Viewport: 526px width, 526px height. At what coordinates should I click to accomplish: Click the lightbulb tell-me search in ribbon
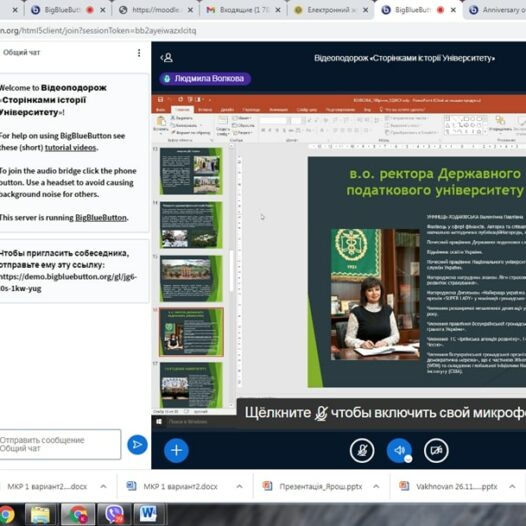pos(403,110)
